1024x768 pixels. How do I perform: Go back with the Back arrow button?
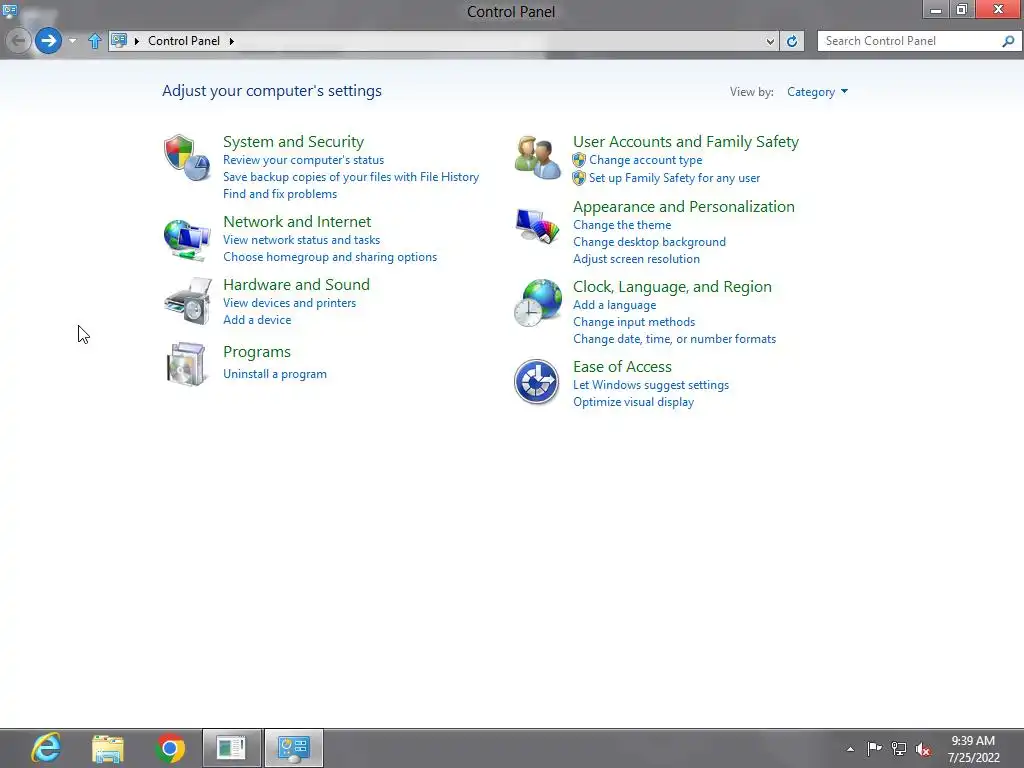click(18, 41)
